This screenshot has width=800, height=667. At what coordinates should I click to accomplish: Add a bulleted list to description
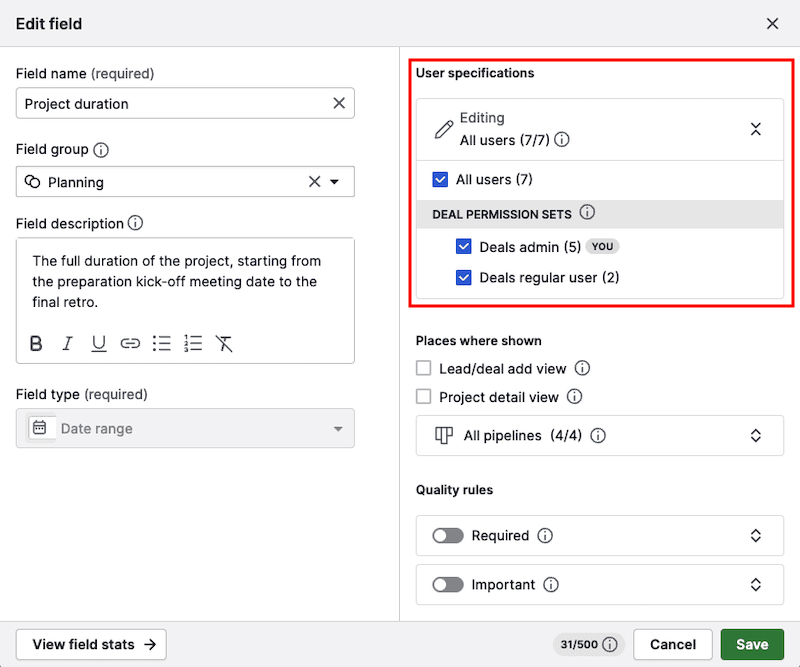[162, 344]
